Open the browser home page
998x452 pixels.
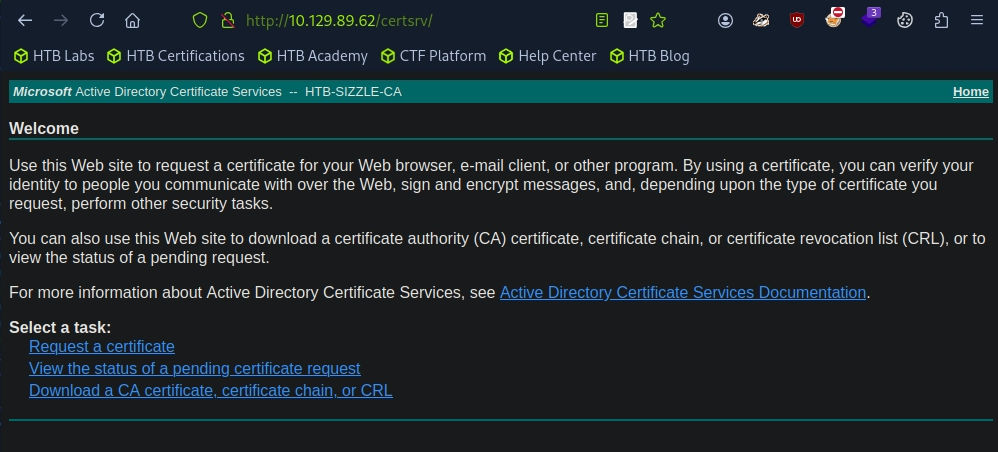[132, 20]
